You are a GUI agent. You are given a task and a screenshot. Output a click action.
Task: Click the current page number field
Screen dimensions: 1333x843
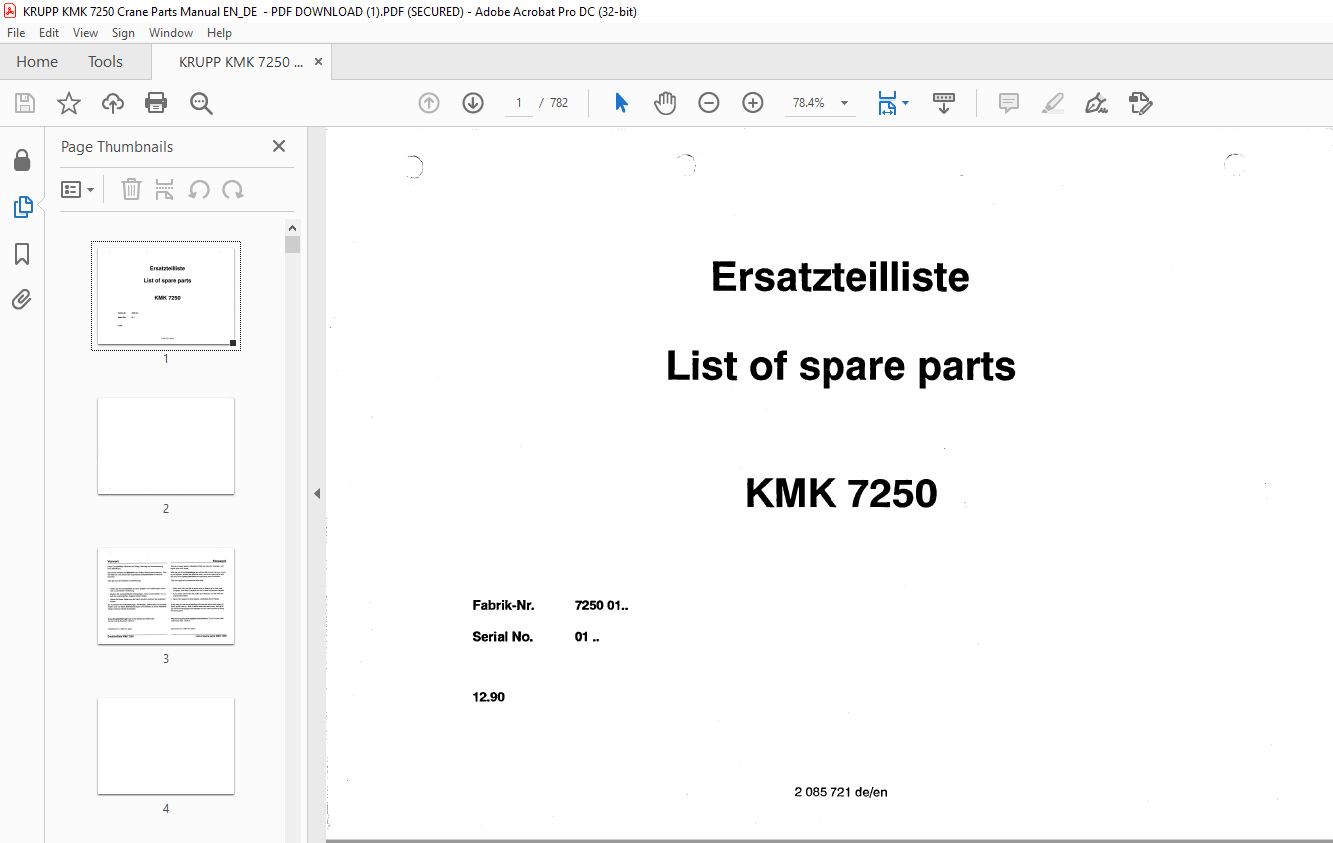pos(519,103)
